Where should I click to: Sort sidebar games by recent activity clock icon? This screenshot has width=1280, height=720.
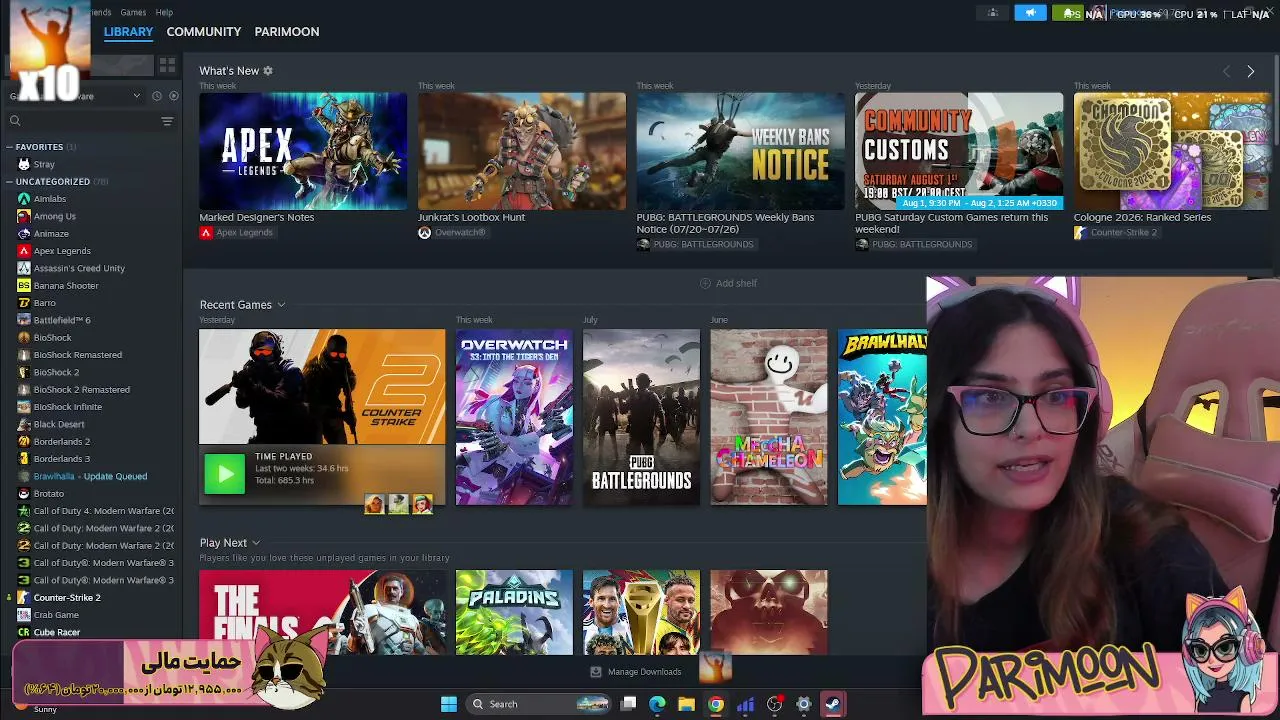point(156,96)
